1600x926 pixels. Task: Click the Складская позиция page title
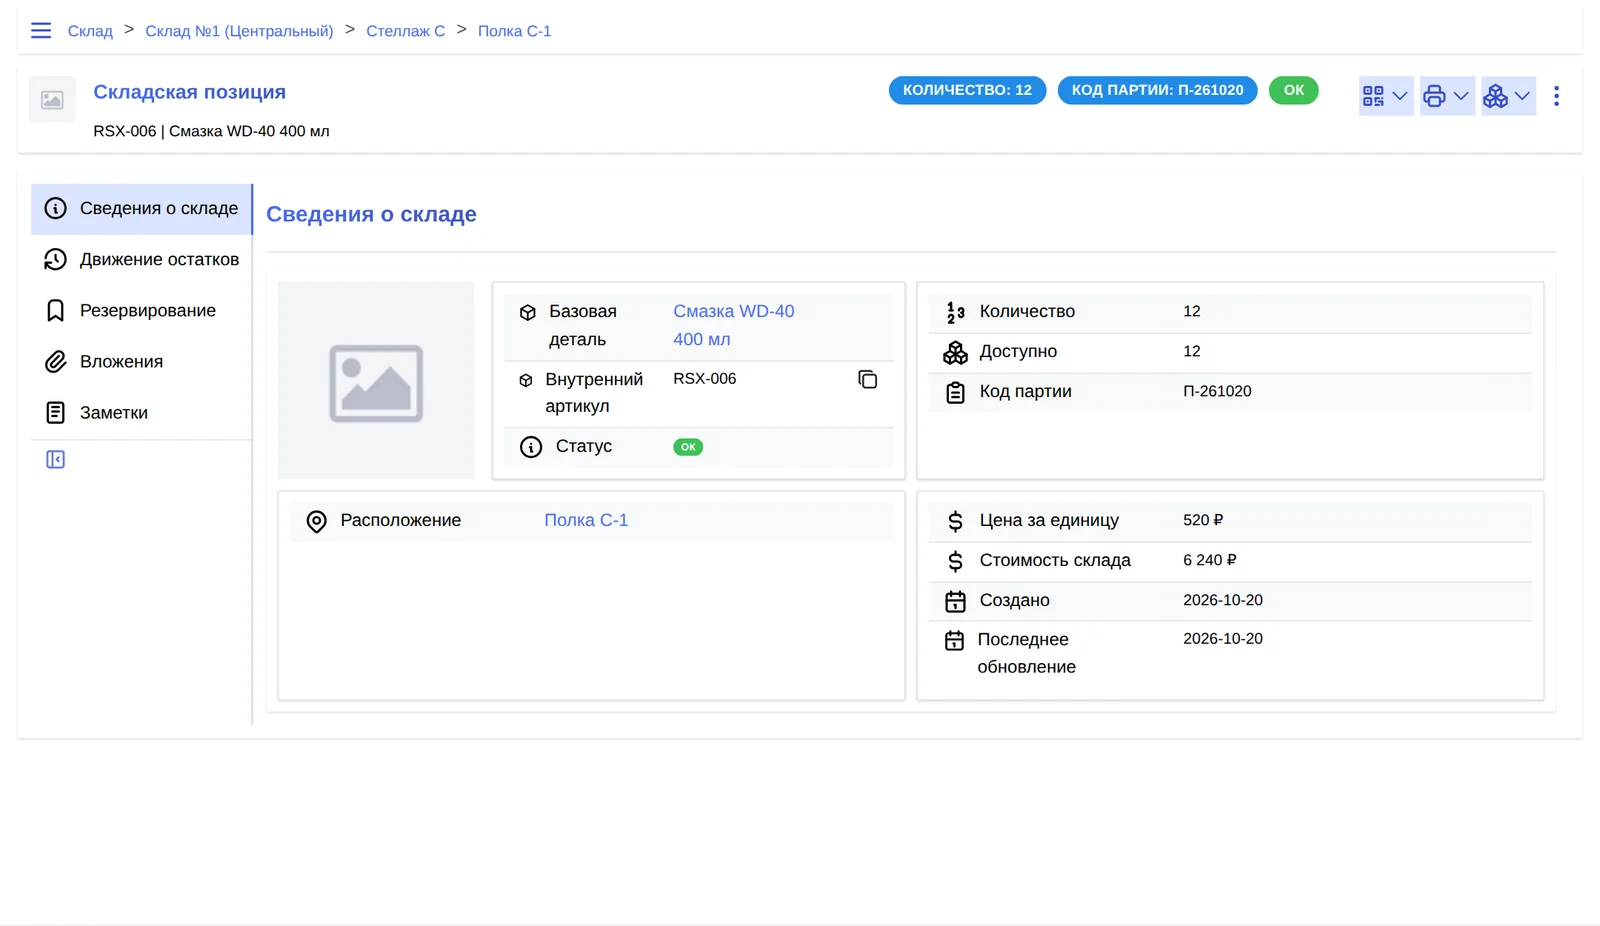(190, 92)
